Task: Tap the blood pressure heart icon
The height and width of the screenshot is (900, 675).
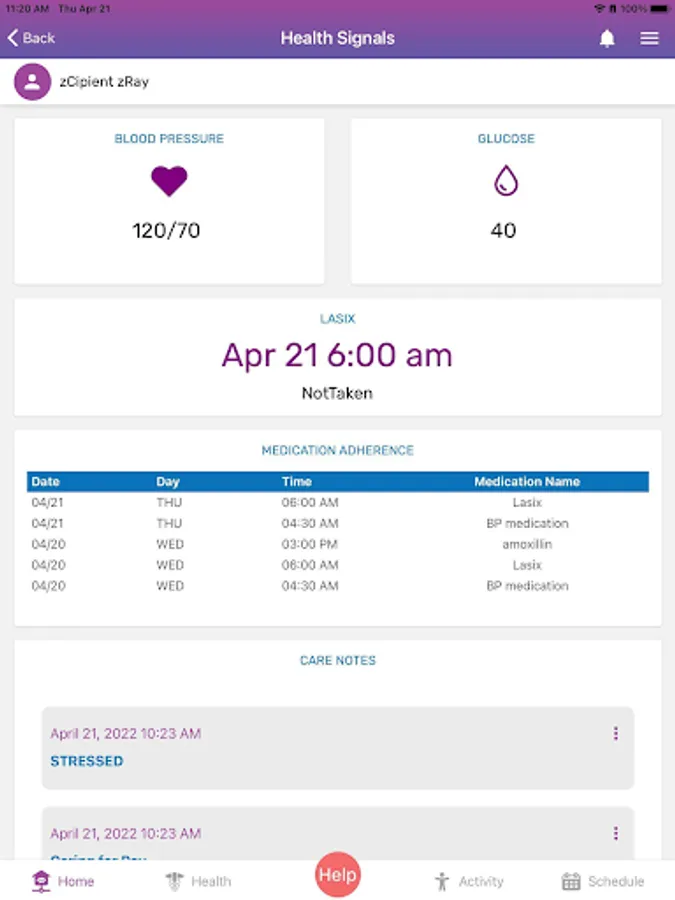Action: point(169,181)
